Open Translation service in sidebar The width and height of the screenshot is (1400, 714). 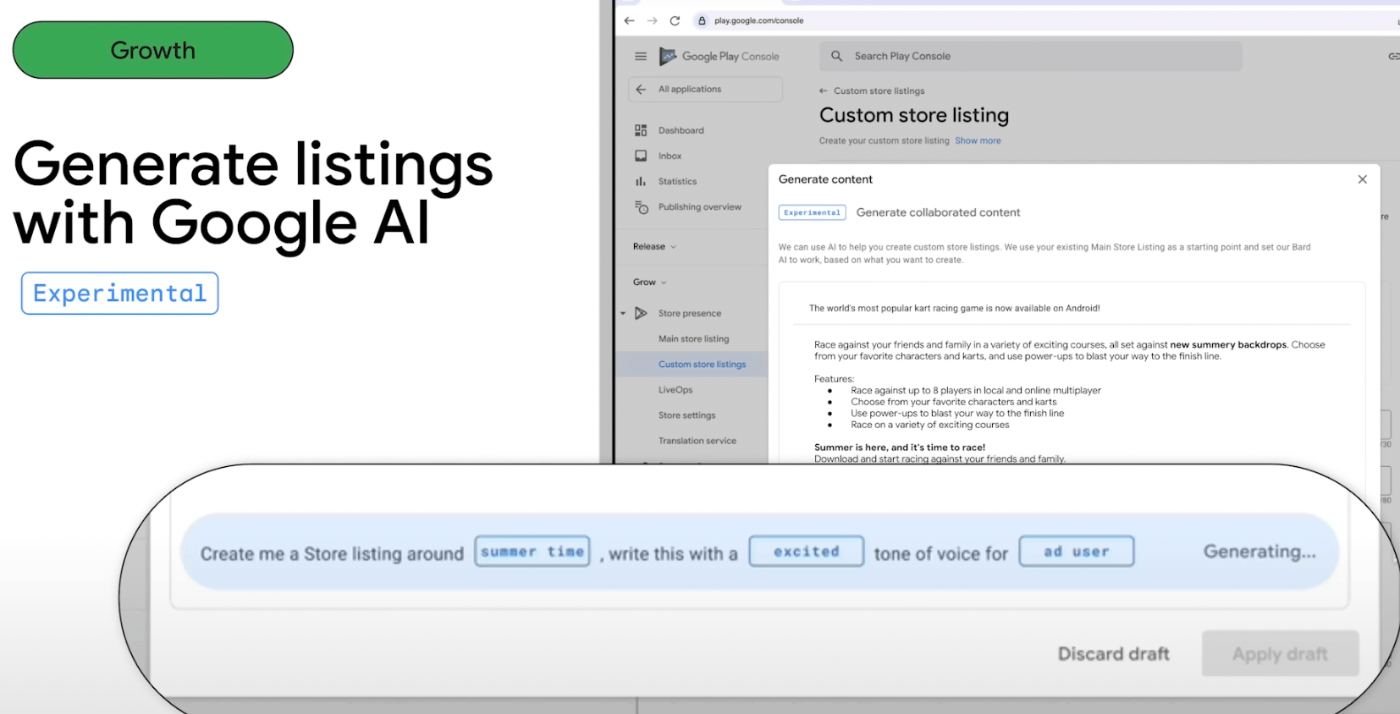point(697,441)
